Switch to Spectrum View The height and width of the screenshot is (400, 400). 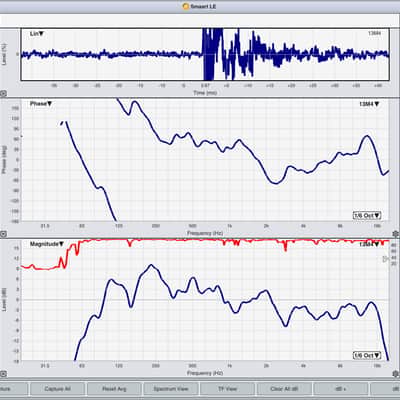point(171,389)
